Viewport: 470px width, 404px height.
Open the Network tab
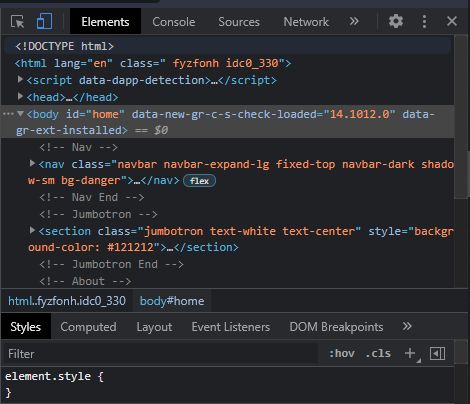pyautogui.click(x=306, y=22)
